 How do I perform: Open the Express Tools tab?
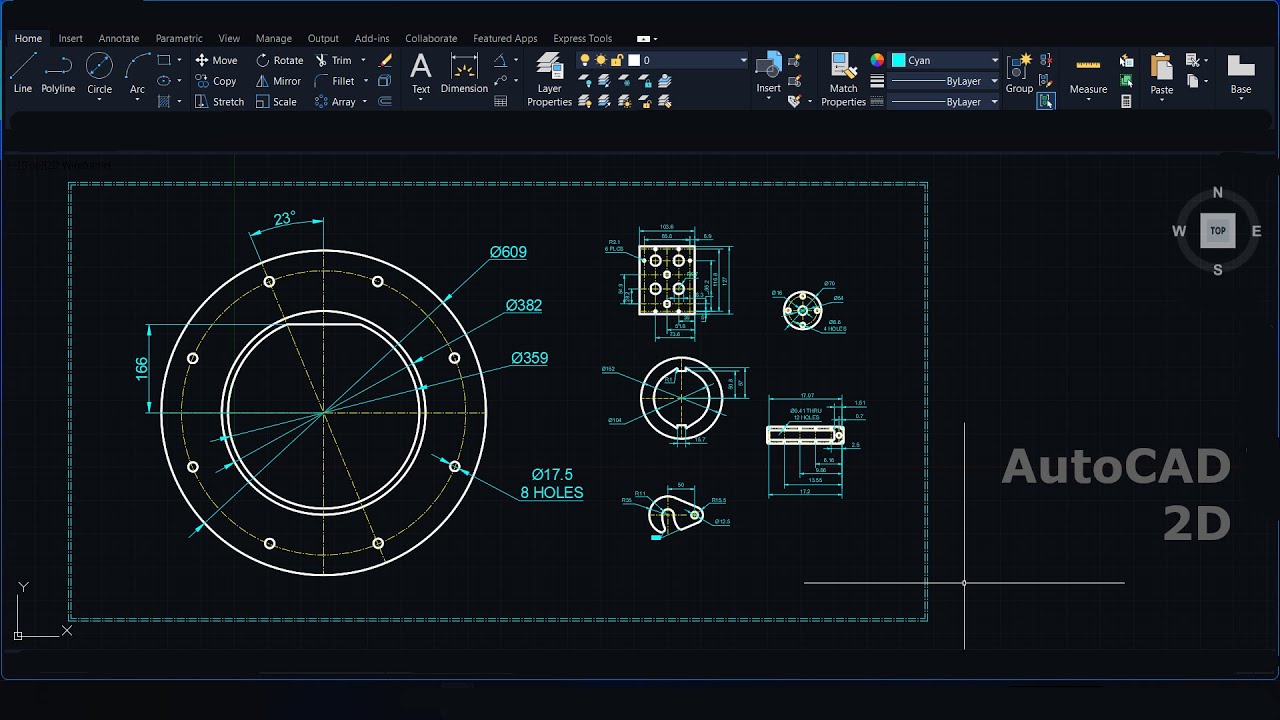pyautogui.click(x=583, y=38)
